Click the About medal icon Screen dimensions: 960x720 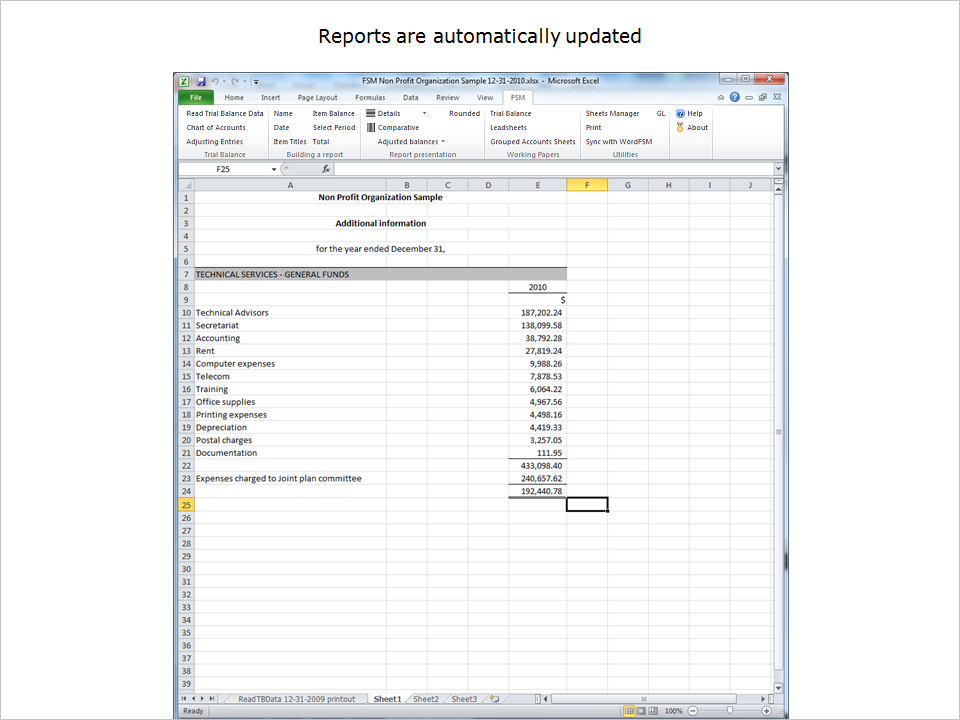680,128
